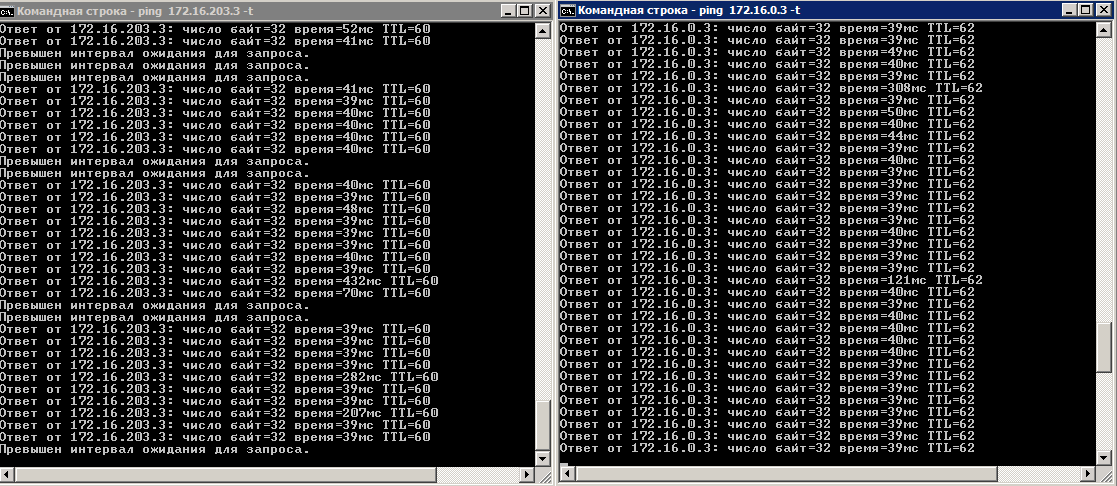Screen dimensions: 1117x486
Task: Click the reply line with время=52мс
Action: [215, 29]
